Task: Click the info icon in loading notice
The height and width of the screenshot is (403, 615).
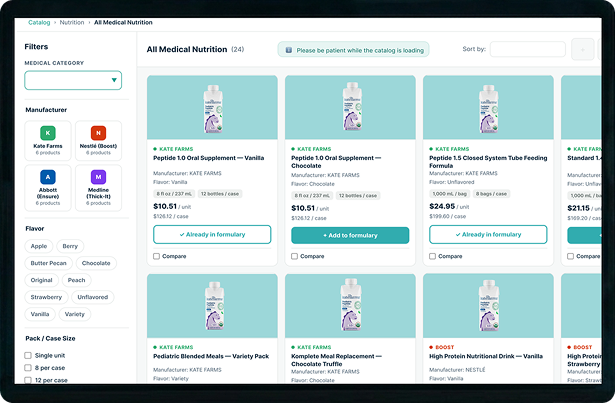Action: pyautogui.click(x=289, y=50)
